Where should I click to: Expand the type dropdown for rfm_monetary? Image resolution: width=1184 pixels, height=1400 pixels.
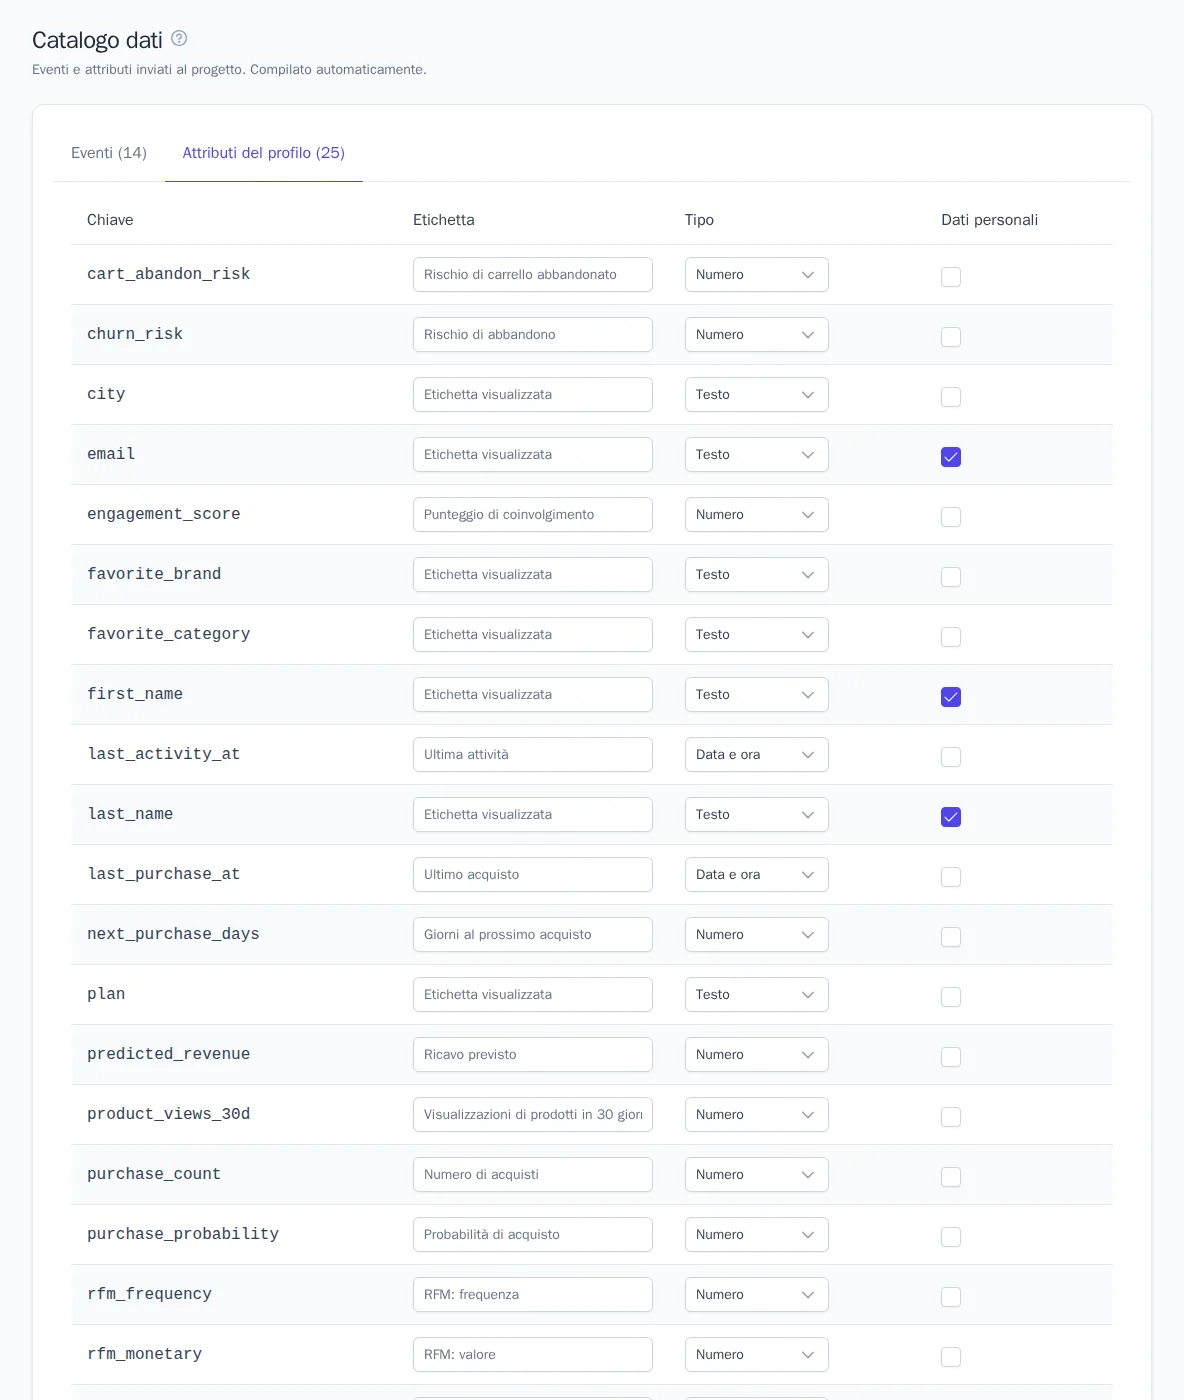point(757,1355)
